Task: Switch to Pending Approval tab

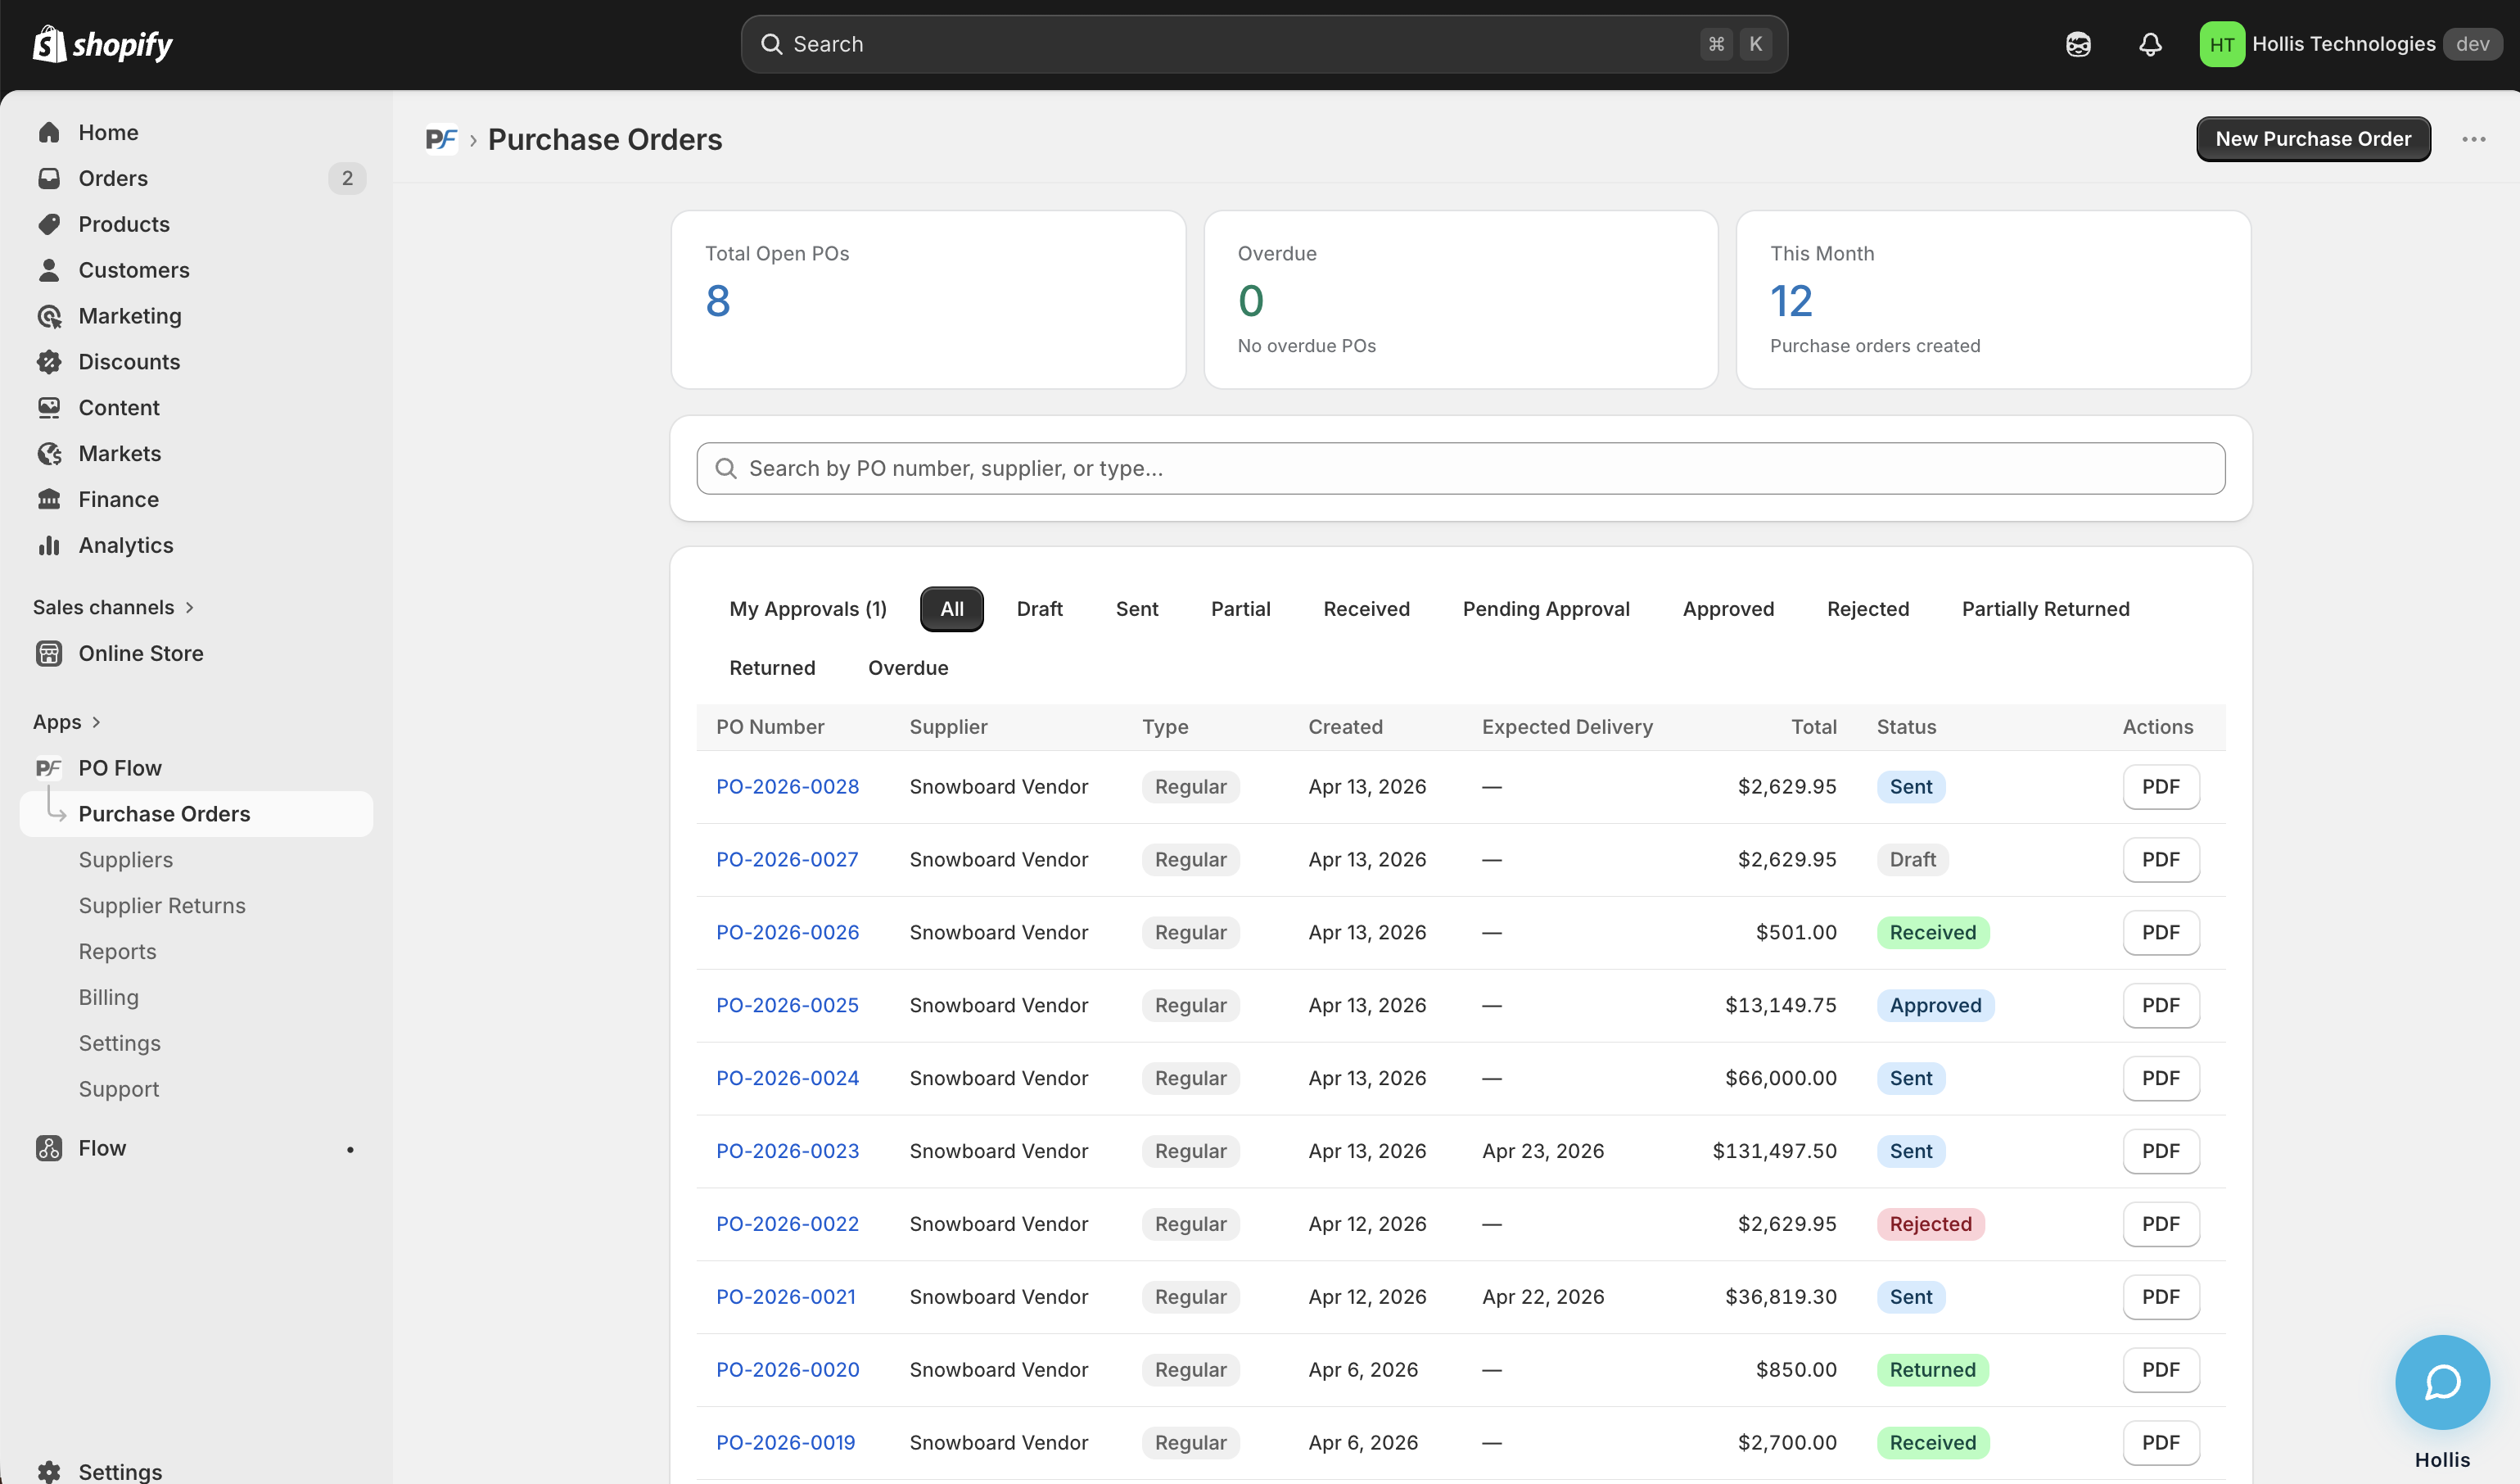Action: 1545,609
